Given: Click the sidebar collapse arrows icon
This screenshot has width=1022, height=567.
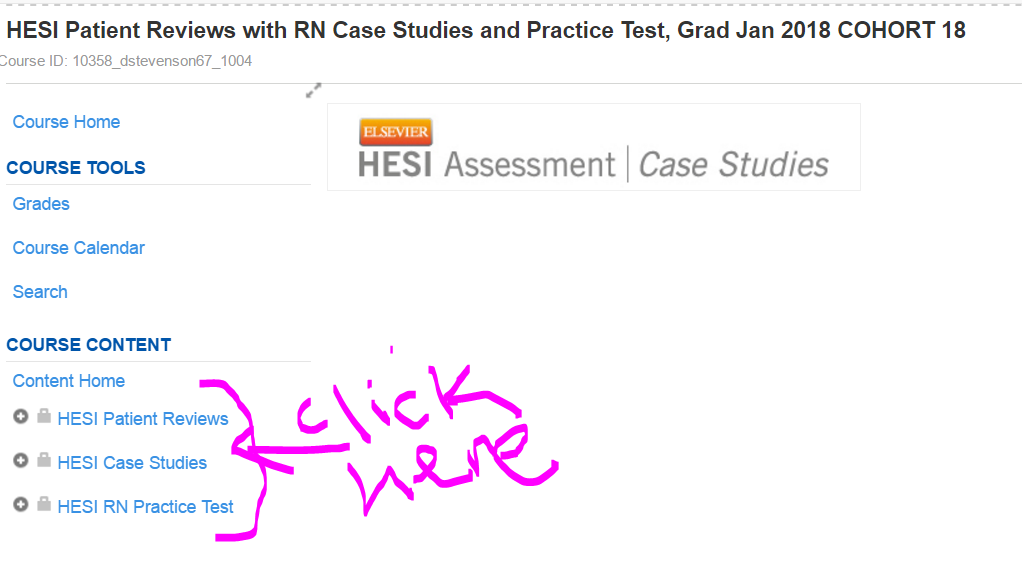Looking at the screenshot, I should point(314,91).
